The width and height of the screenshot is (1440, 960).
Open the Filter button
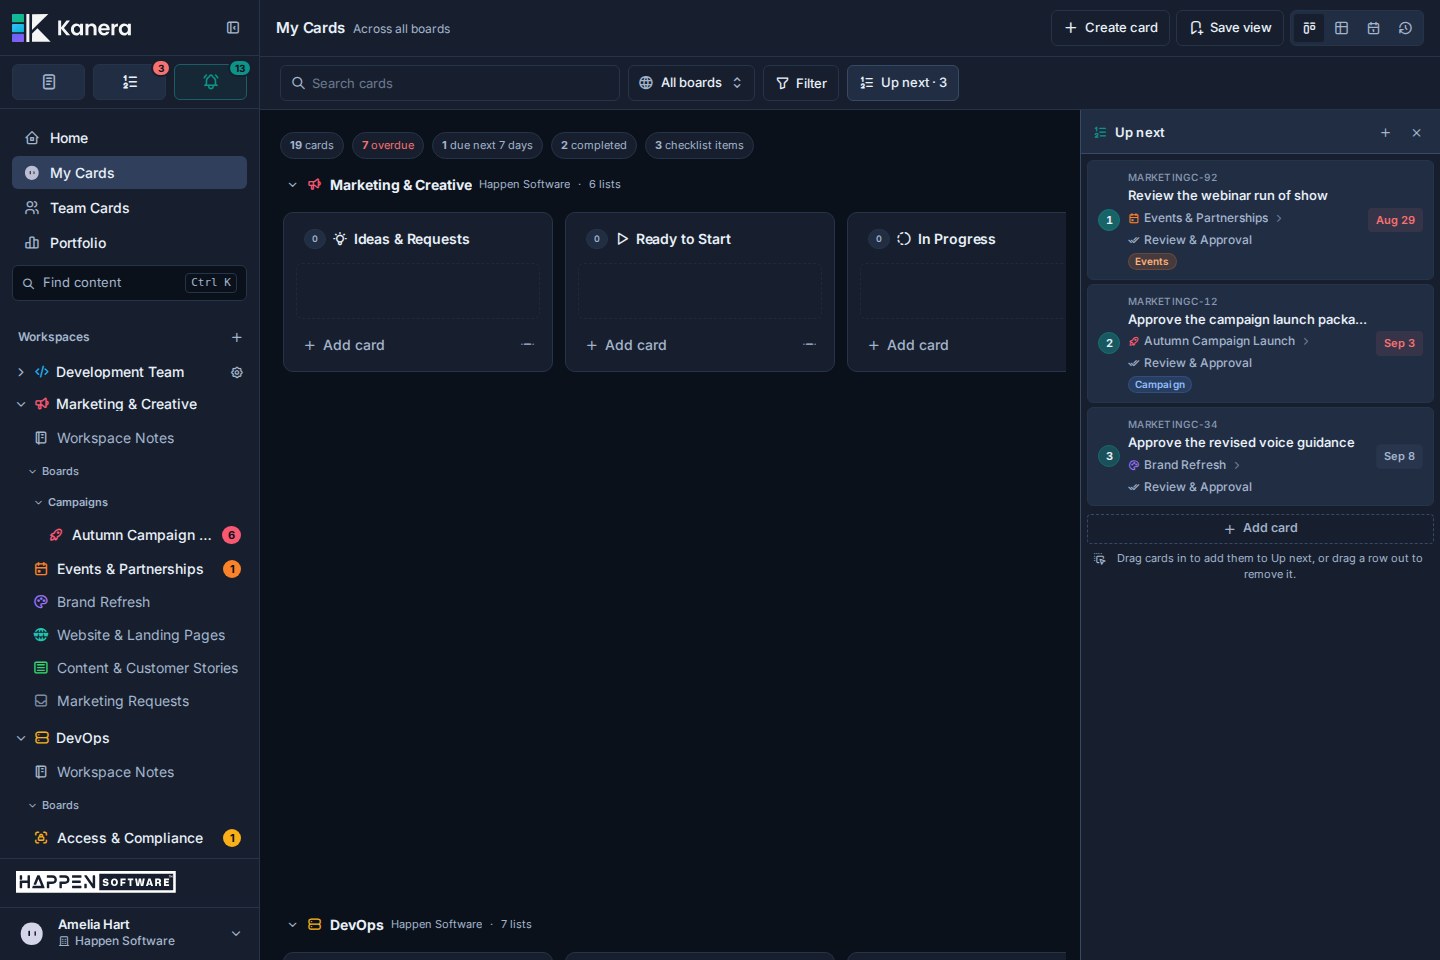[801, 83]
